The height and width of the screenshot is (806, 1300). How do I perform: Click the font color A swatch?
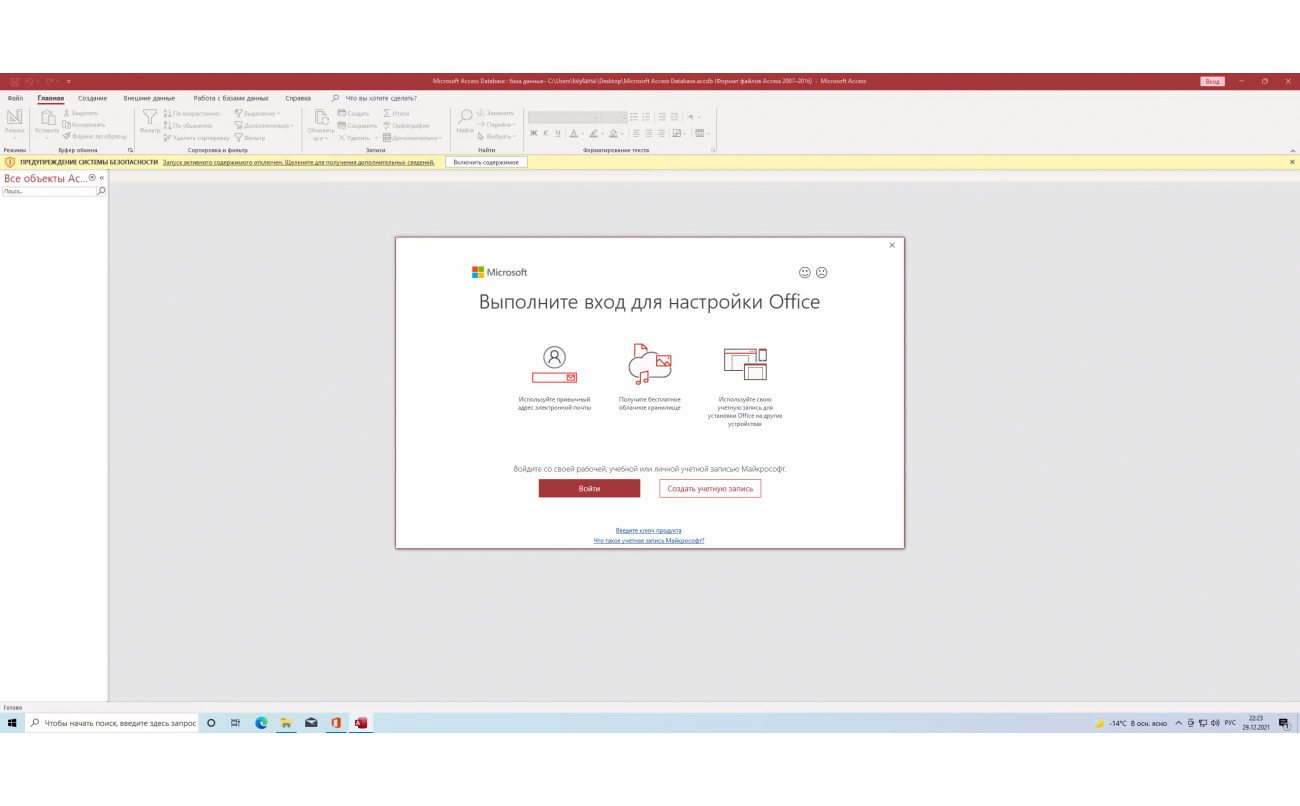(574, 133)
